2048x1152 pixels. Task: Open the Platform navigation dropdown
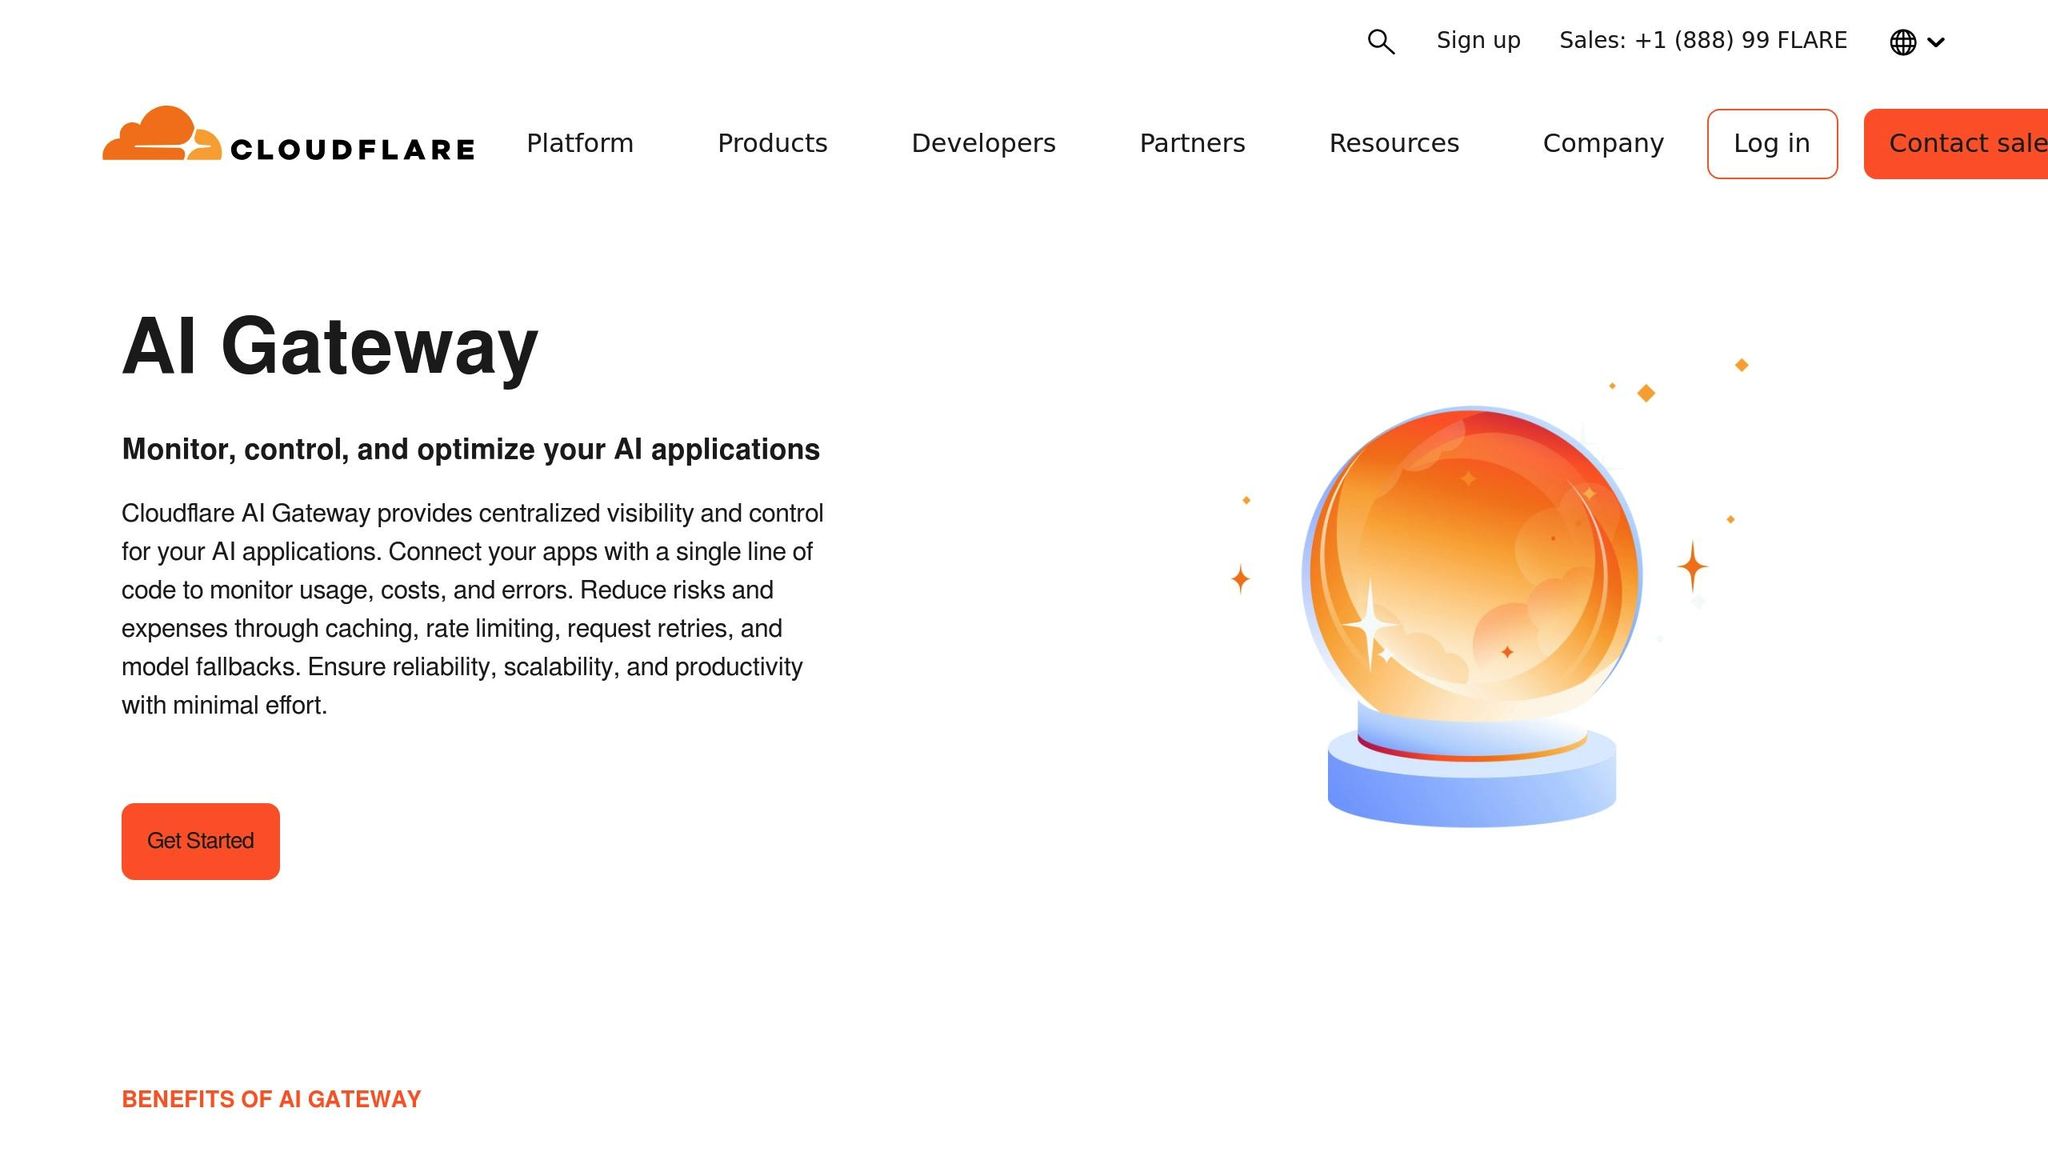click(x=580, y=143)
